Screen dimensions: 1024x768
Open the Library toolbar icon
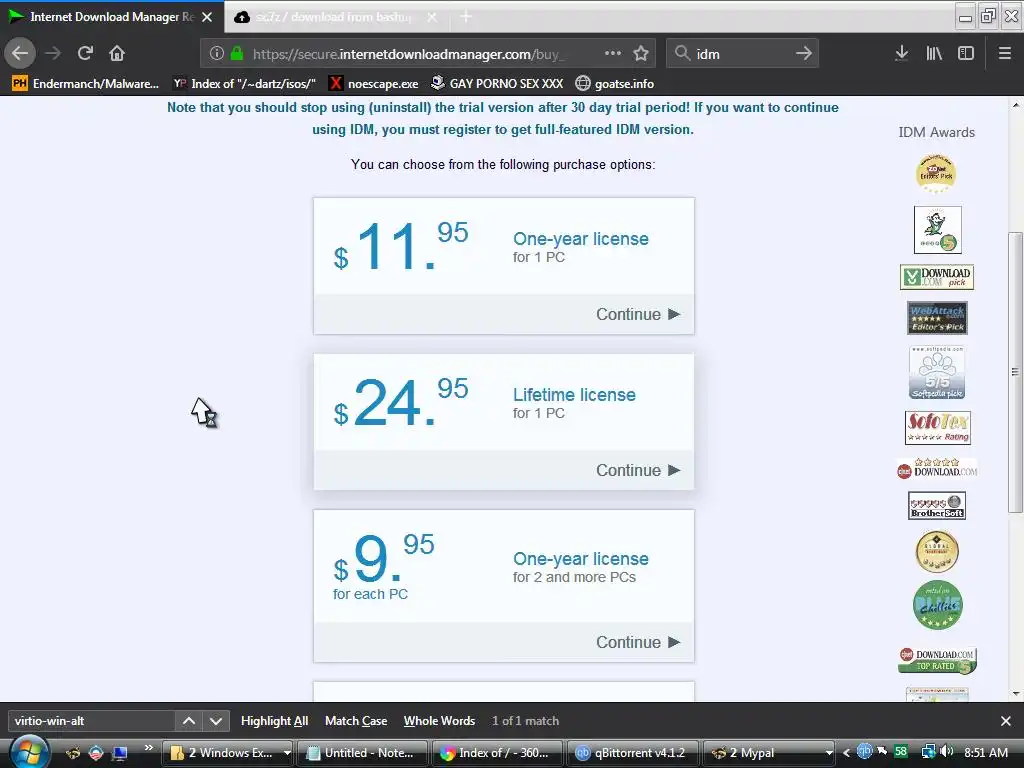(x=934, y=54)
